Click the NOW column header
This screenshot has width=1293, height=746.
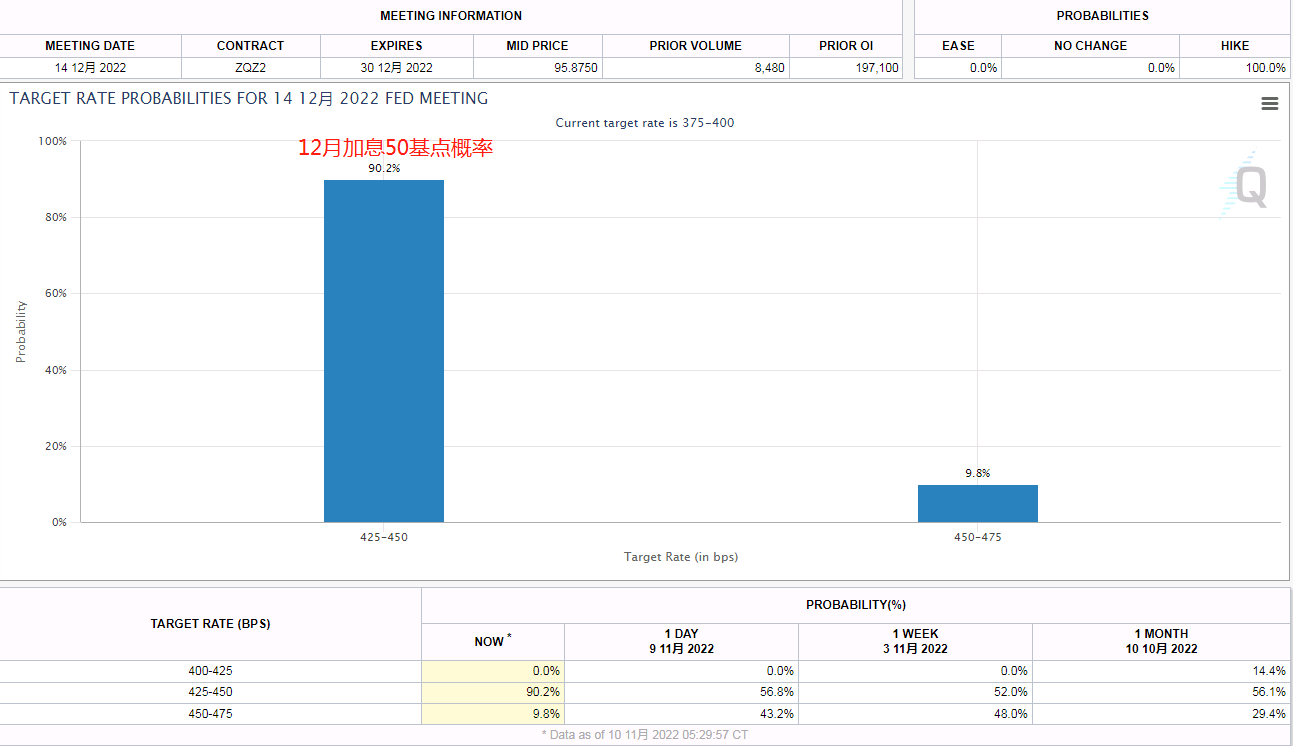point(492,641)
